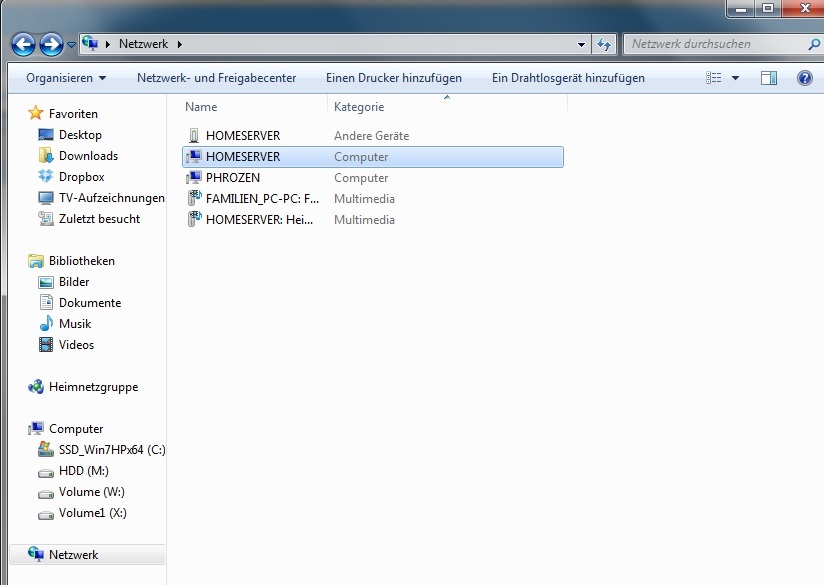Focus the Netzwerk durchsuchen search field
The height and width of the screenshot is (585, 824).
(715, 44)
